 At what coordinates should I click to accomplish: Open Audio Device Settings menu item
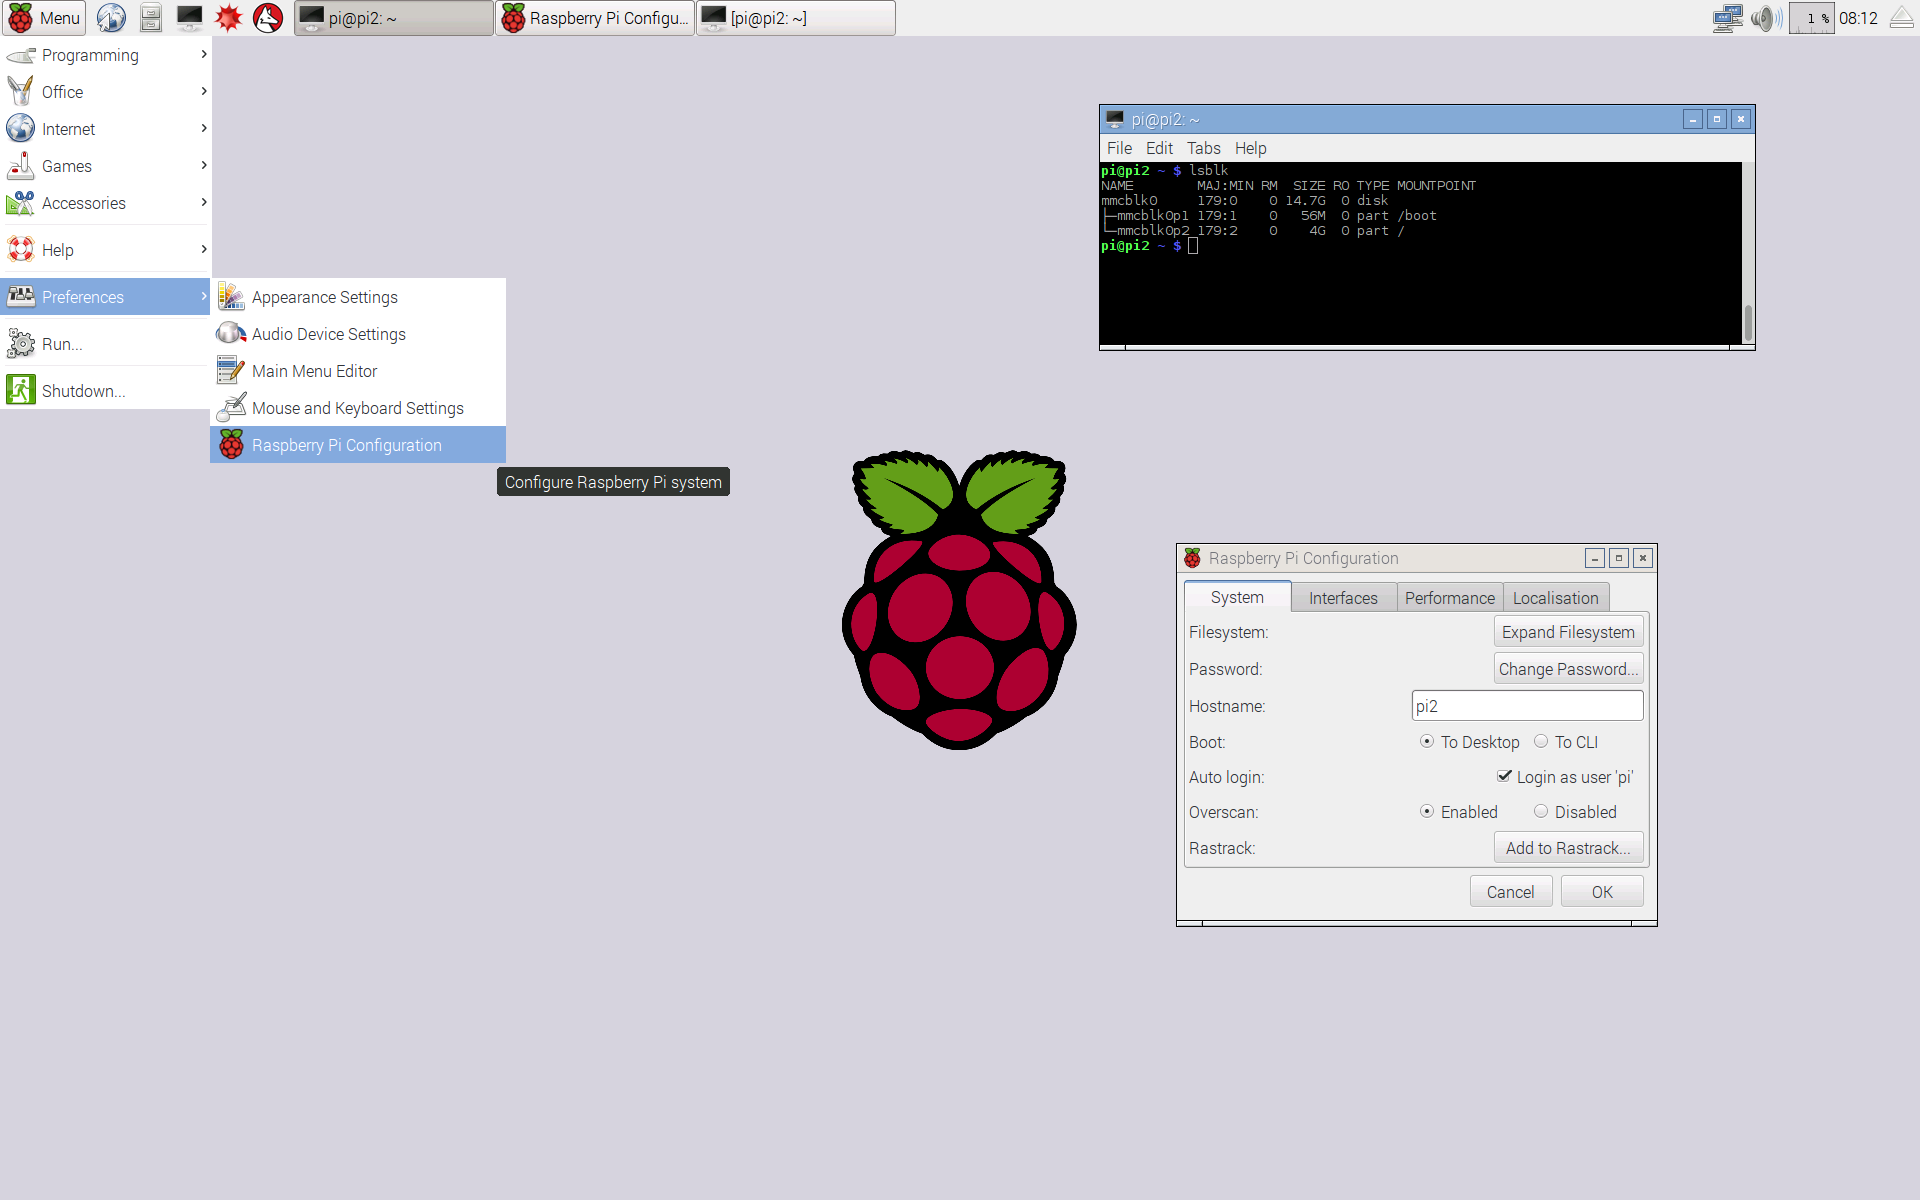coord(328,333)
